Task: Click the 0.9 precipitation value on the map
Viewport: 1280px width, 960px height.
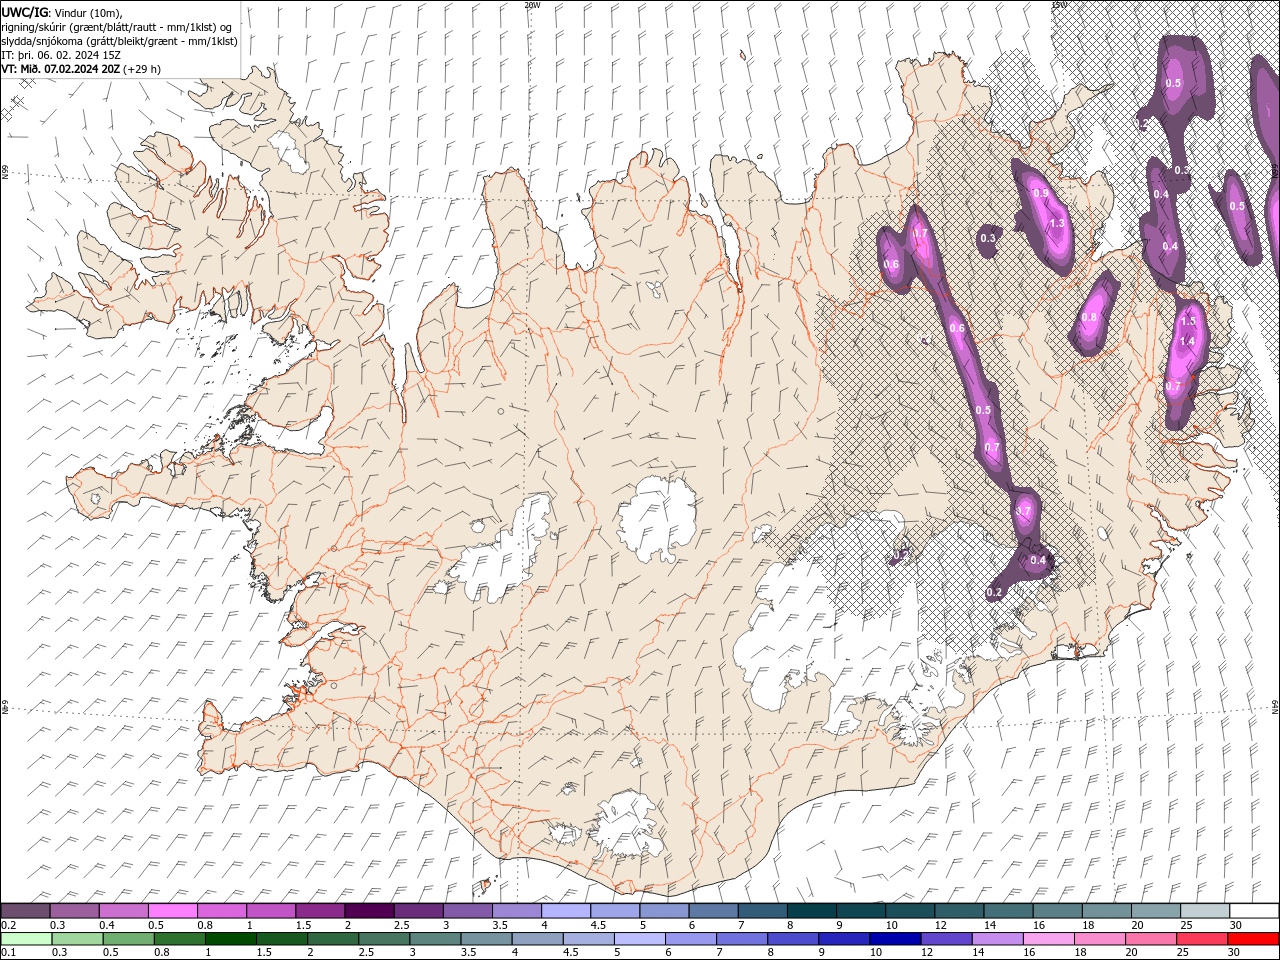Action: tap(1040, 193)
